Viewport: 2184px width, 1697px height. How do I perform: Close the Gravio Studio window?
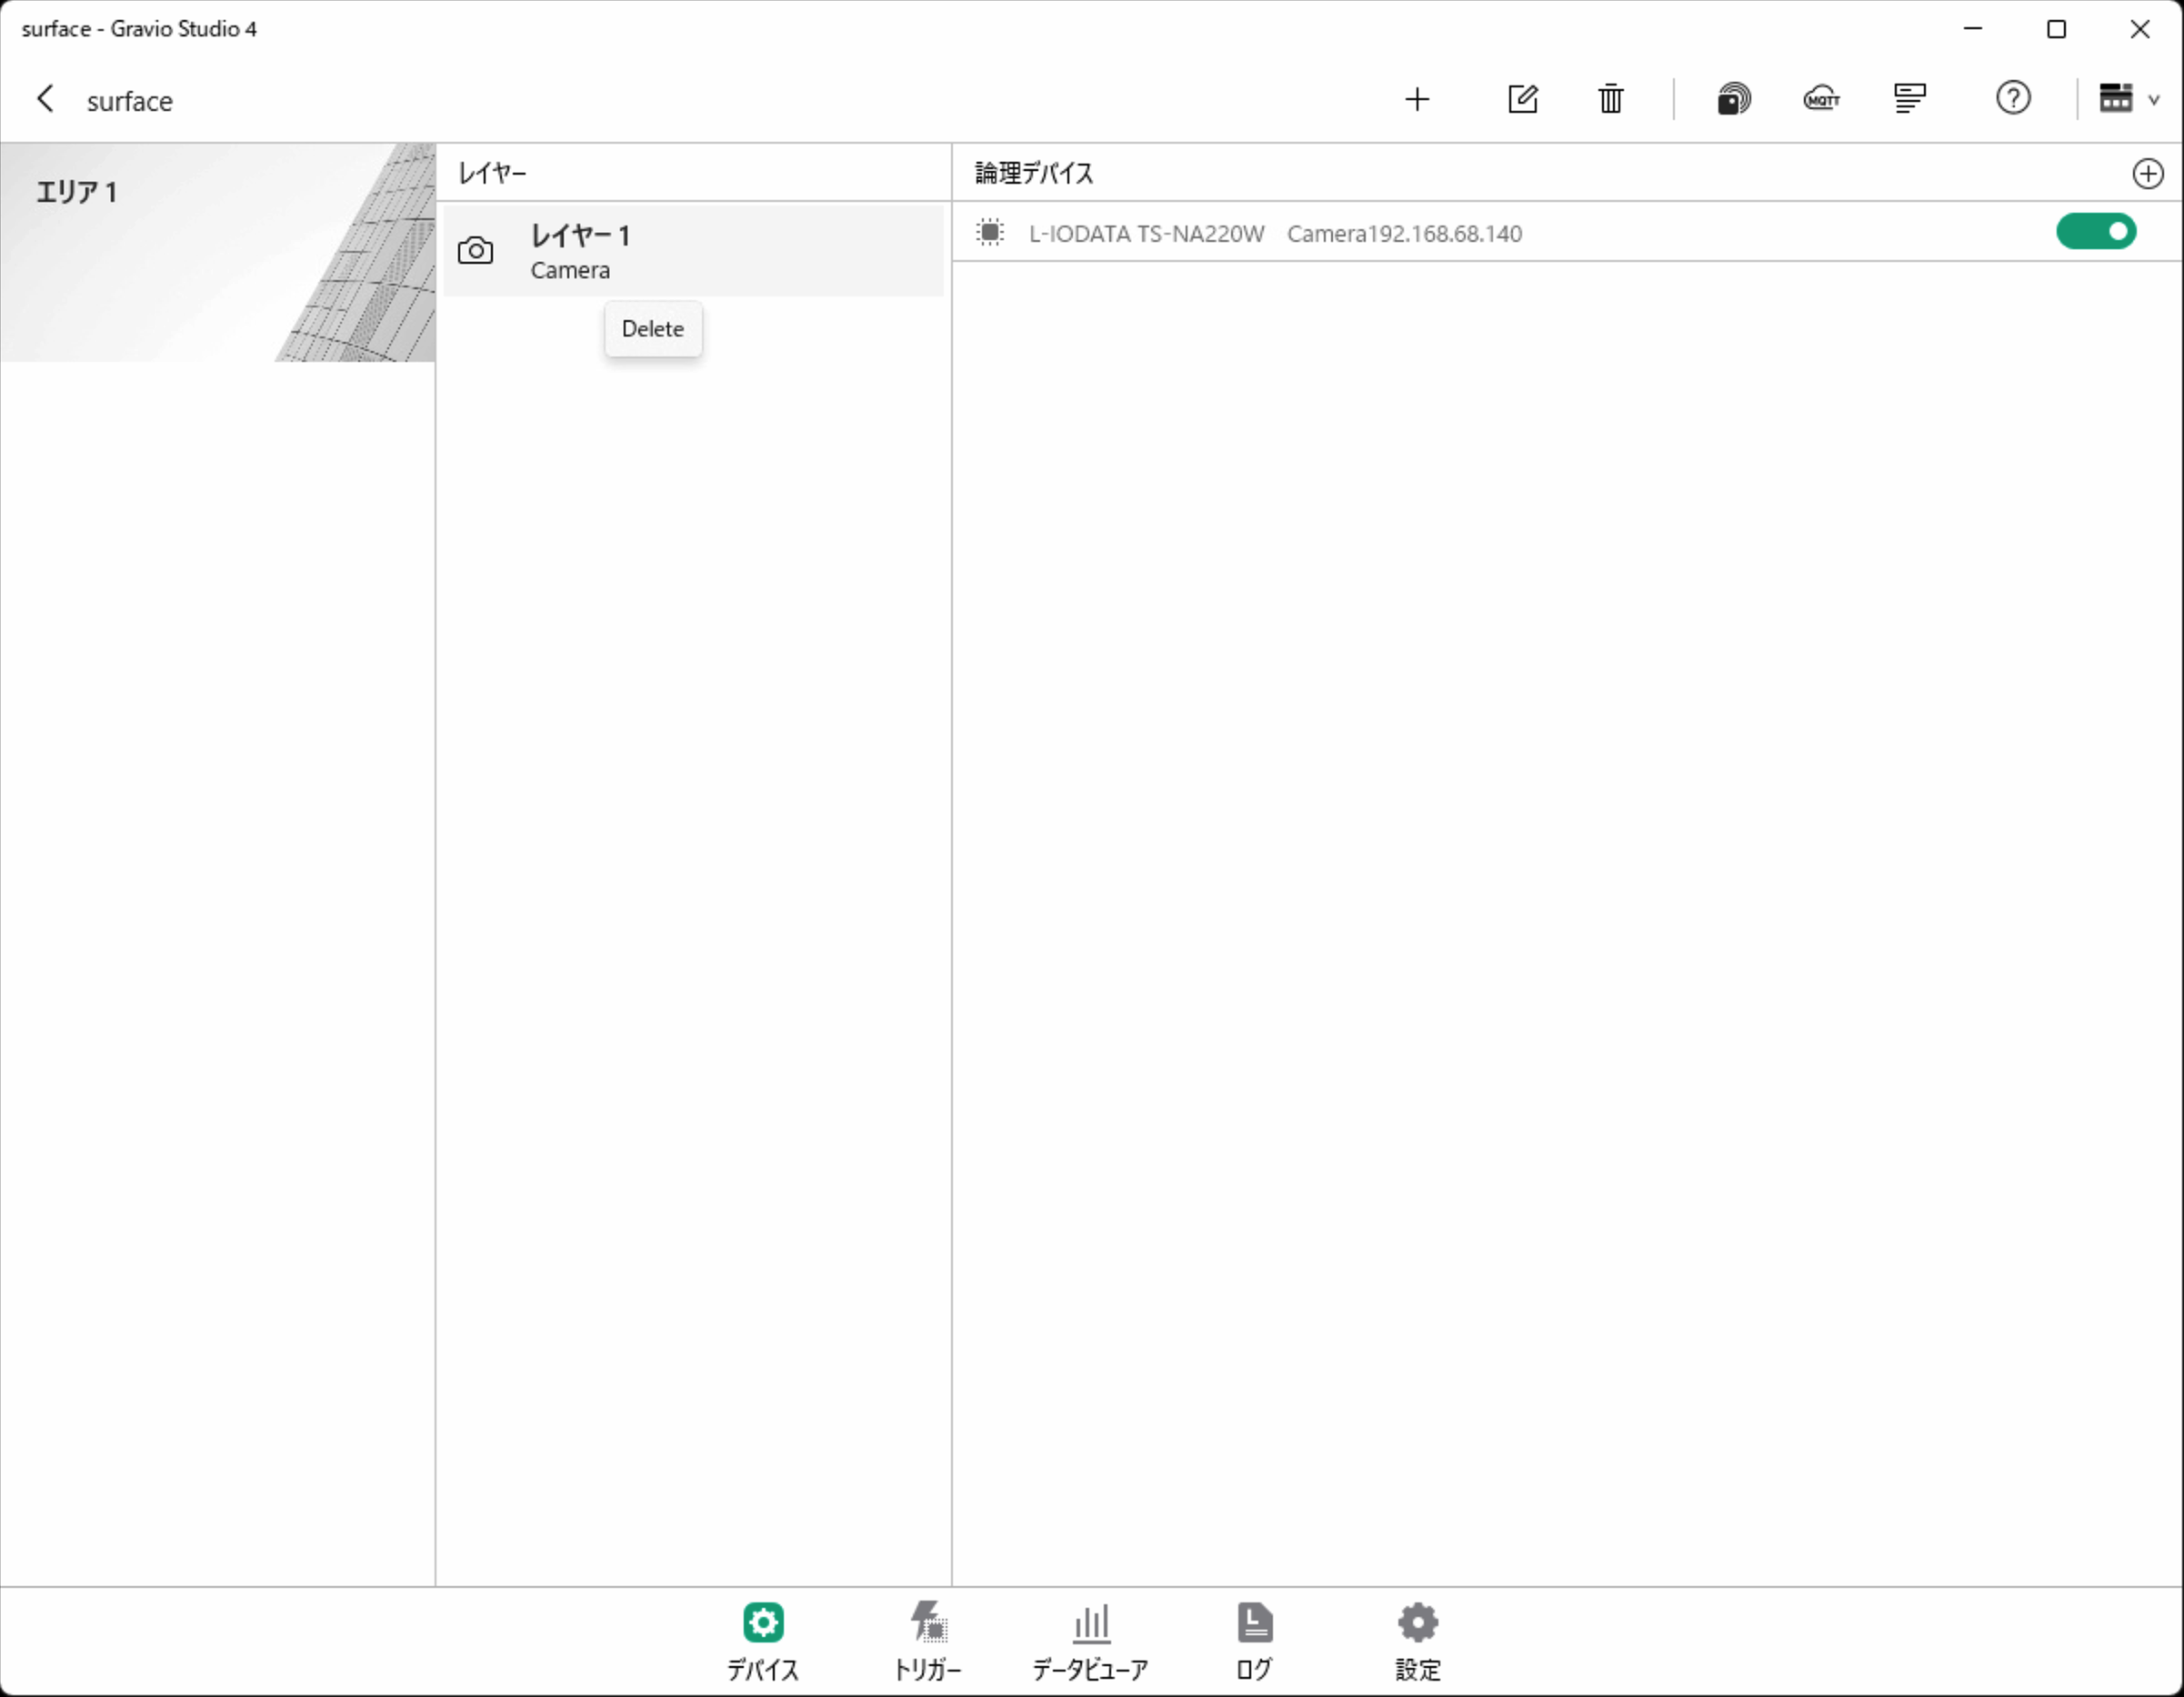(x=2139, y=29)
